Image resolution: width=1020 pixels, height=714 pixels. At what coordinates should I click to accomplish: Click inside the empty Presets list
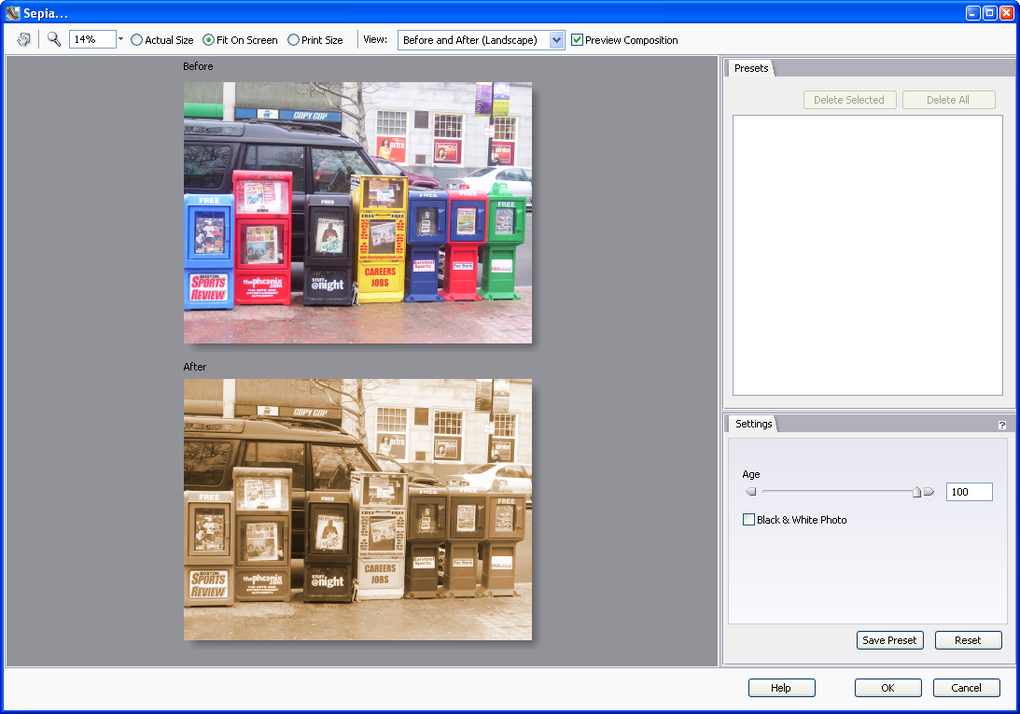pyautogui.click(x=867, y=255)
